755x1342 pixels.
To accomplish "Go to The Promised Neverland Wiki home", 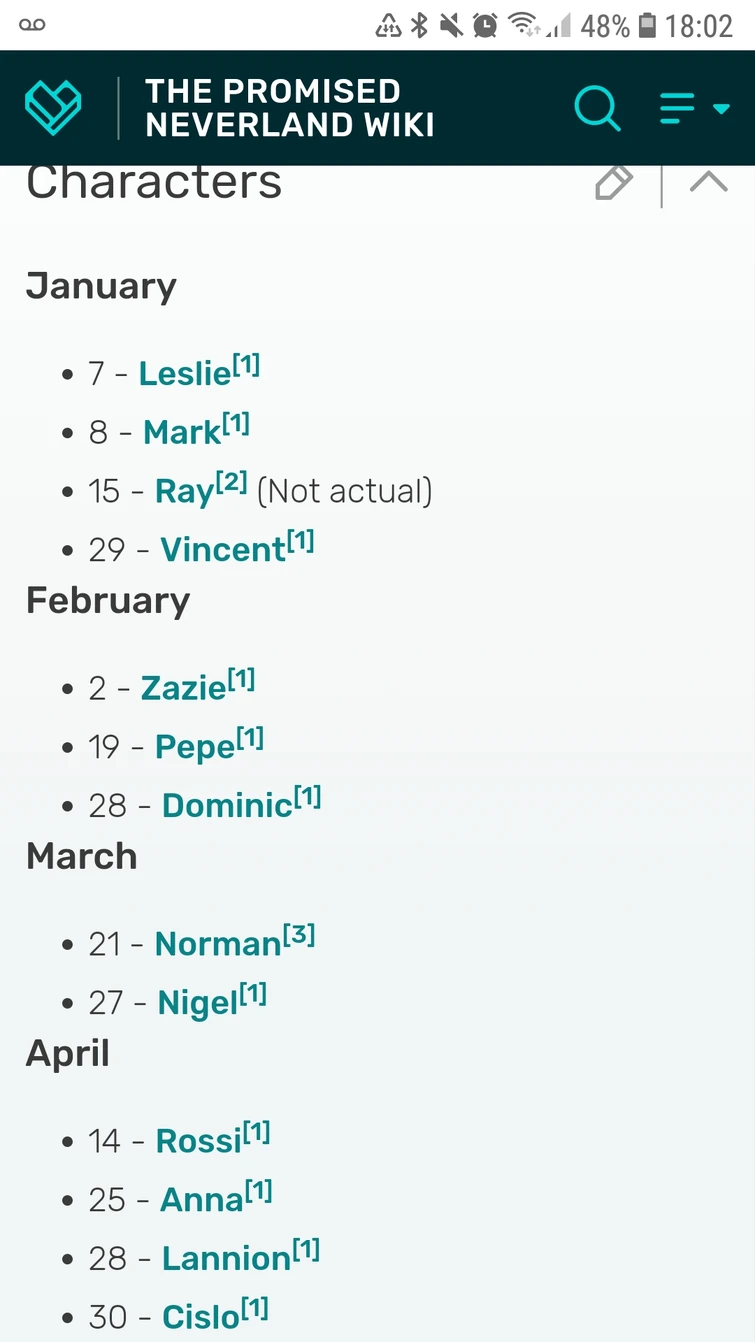I will click(x=289, y=107).
